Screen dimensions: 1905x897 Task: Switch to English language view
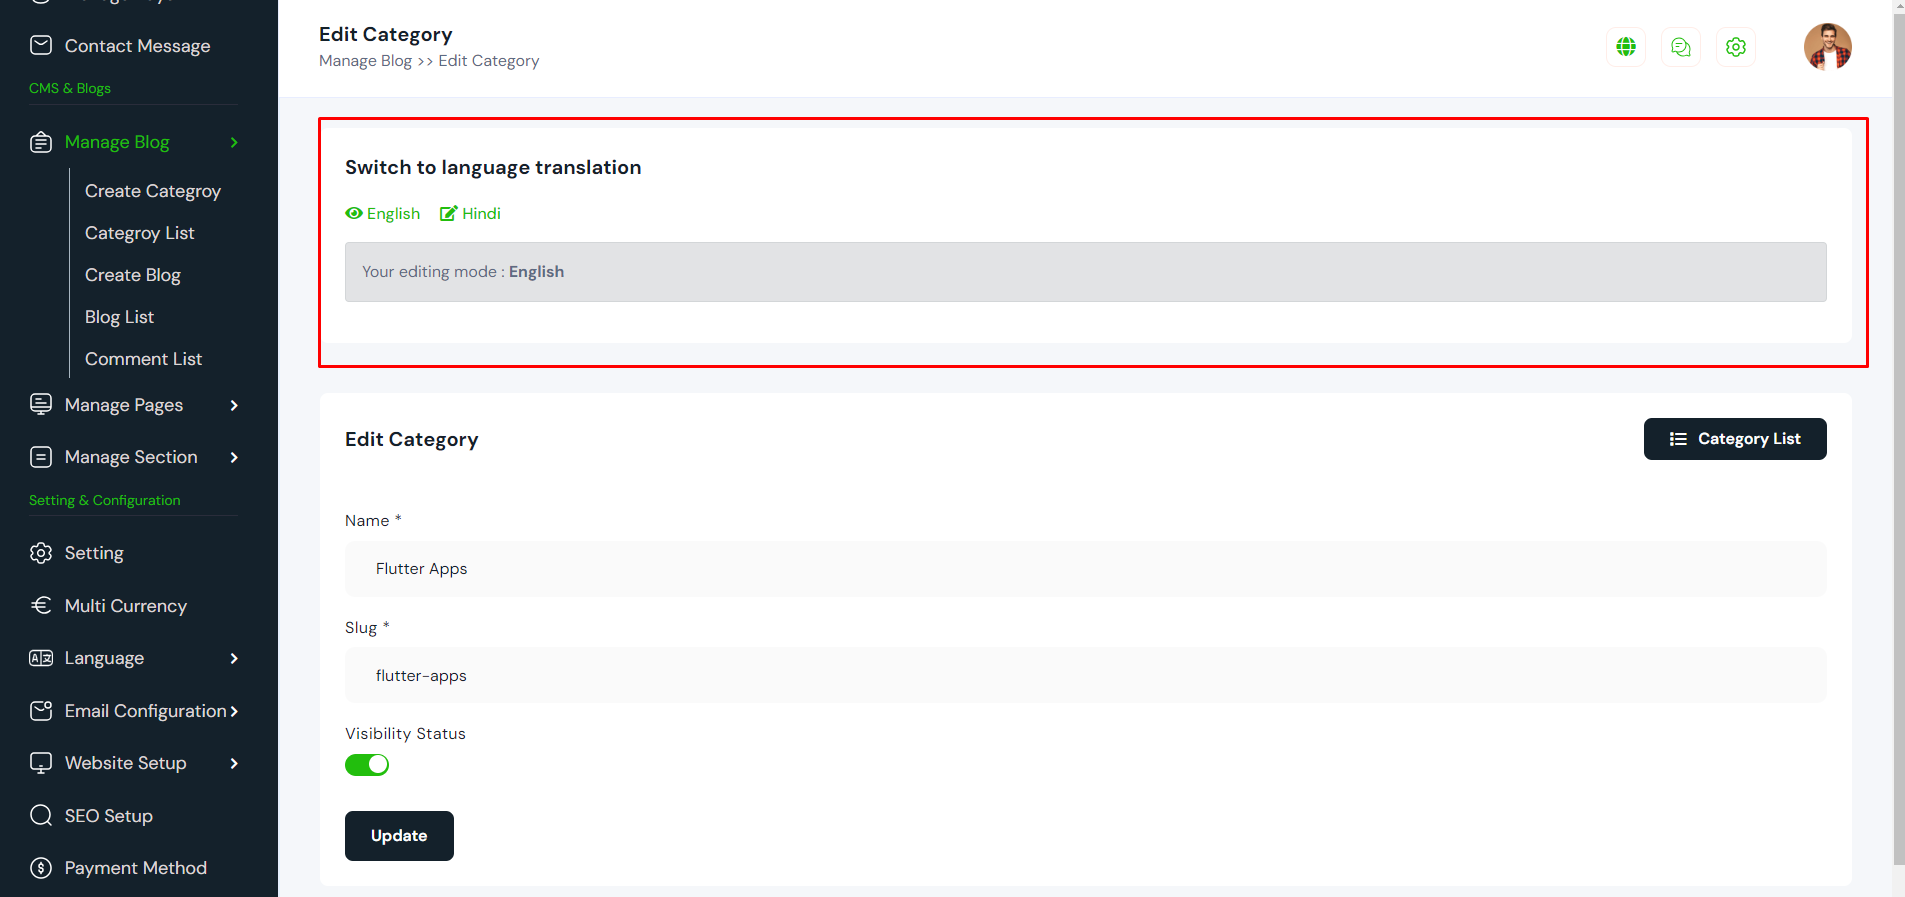coord(383,214)
